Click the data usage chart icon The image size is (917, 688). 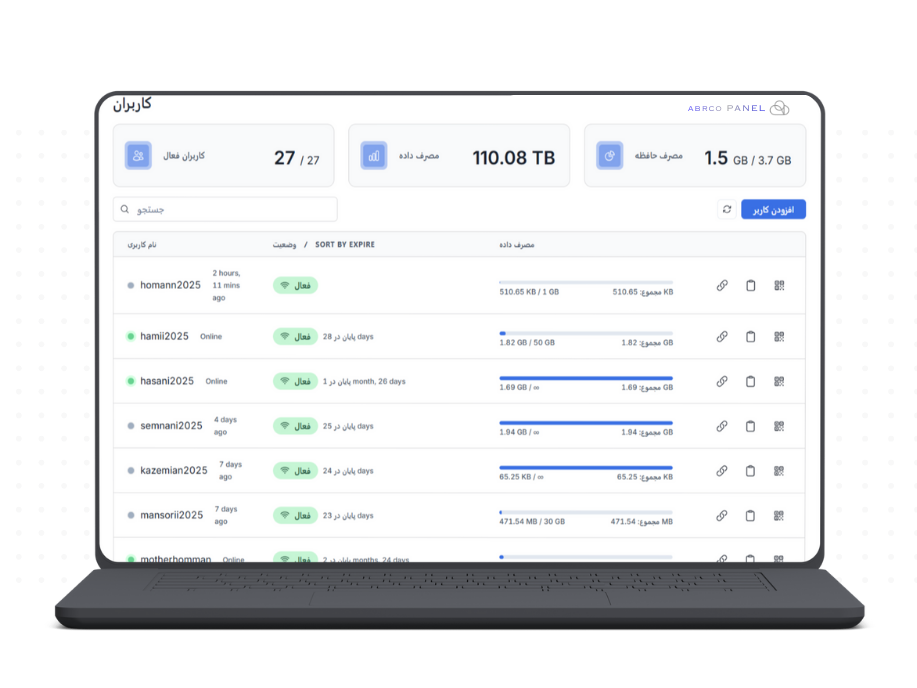click(x=374, y=156)
